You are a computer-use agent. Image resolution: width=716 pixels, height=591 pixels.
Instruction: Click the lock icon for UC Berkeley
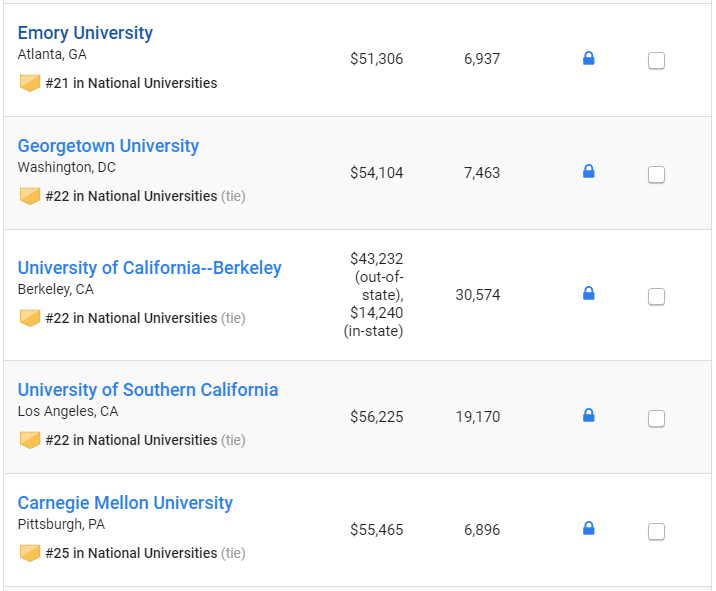[x=589, y=293]
